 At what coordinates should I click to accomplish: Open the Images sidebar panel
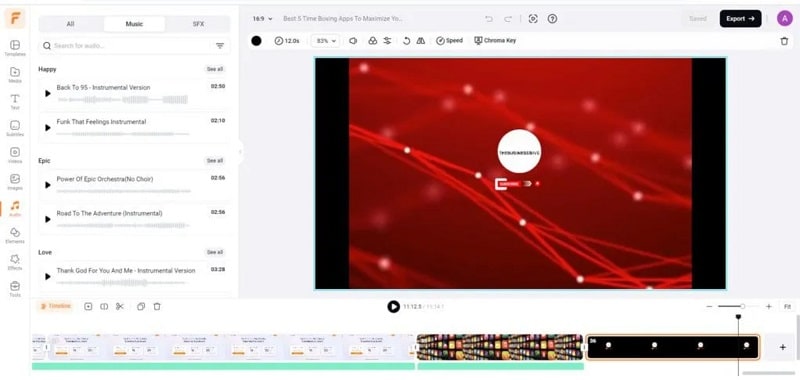pos(15,182)
